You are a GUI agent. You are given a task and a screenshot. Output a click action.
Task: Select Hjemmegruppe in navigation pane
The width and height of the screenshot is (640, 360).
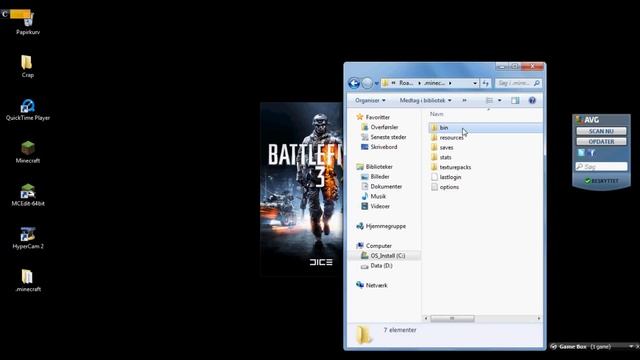(381, 226)
